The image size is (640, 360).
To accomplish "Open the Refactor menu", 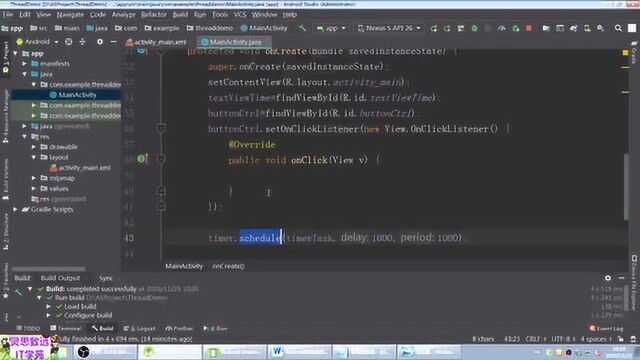I will 154,15.
